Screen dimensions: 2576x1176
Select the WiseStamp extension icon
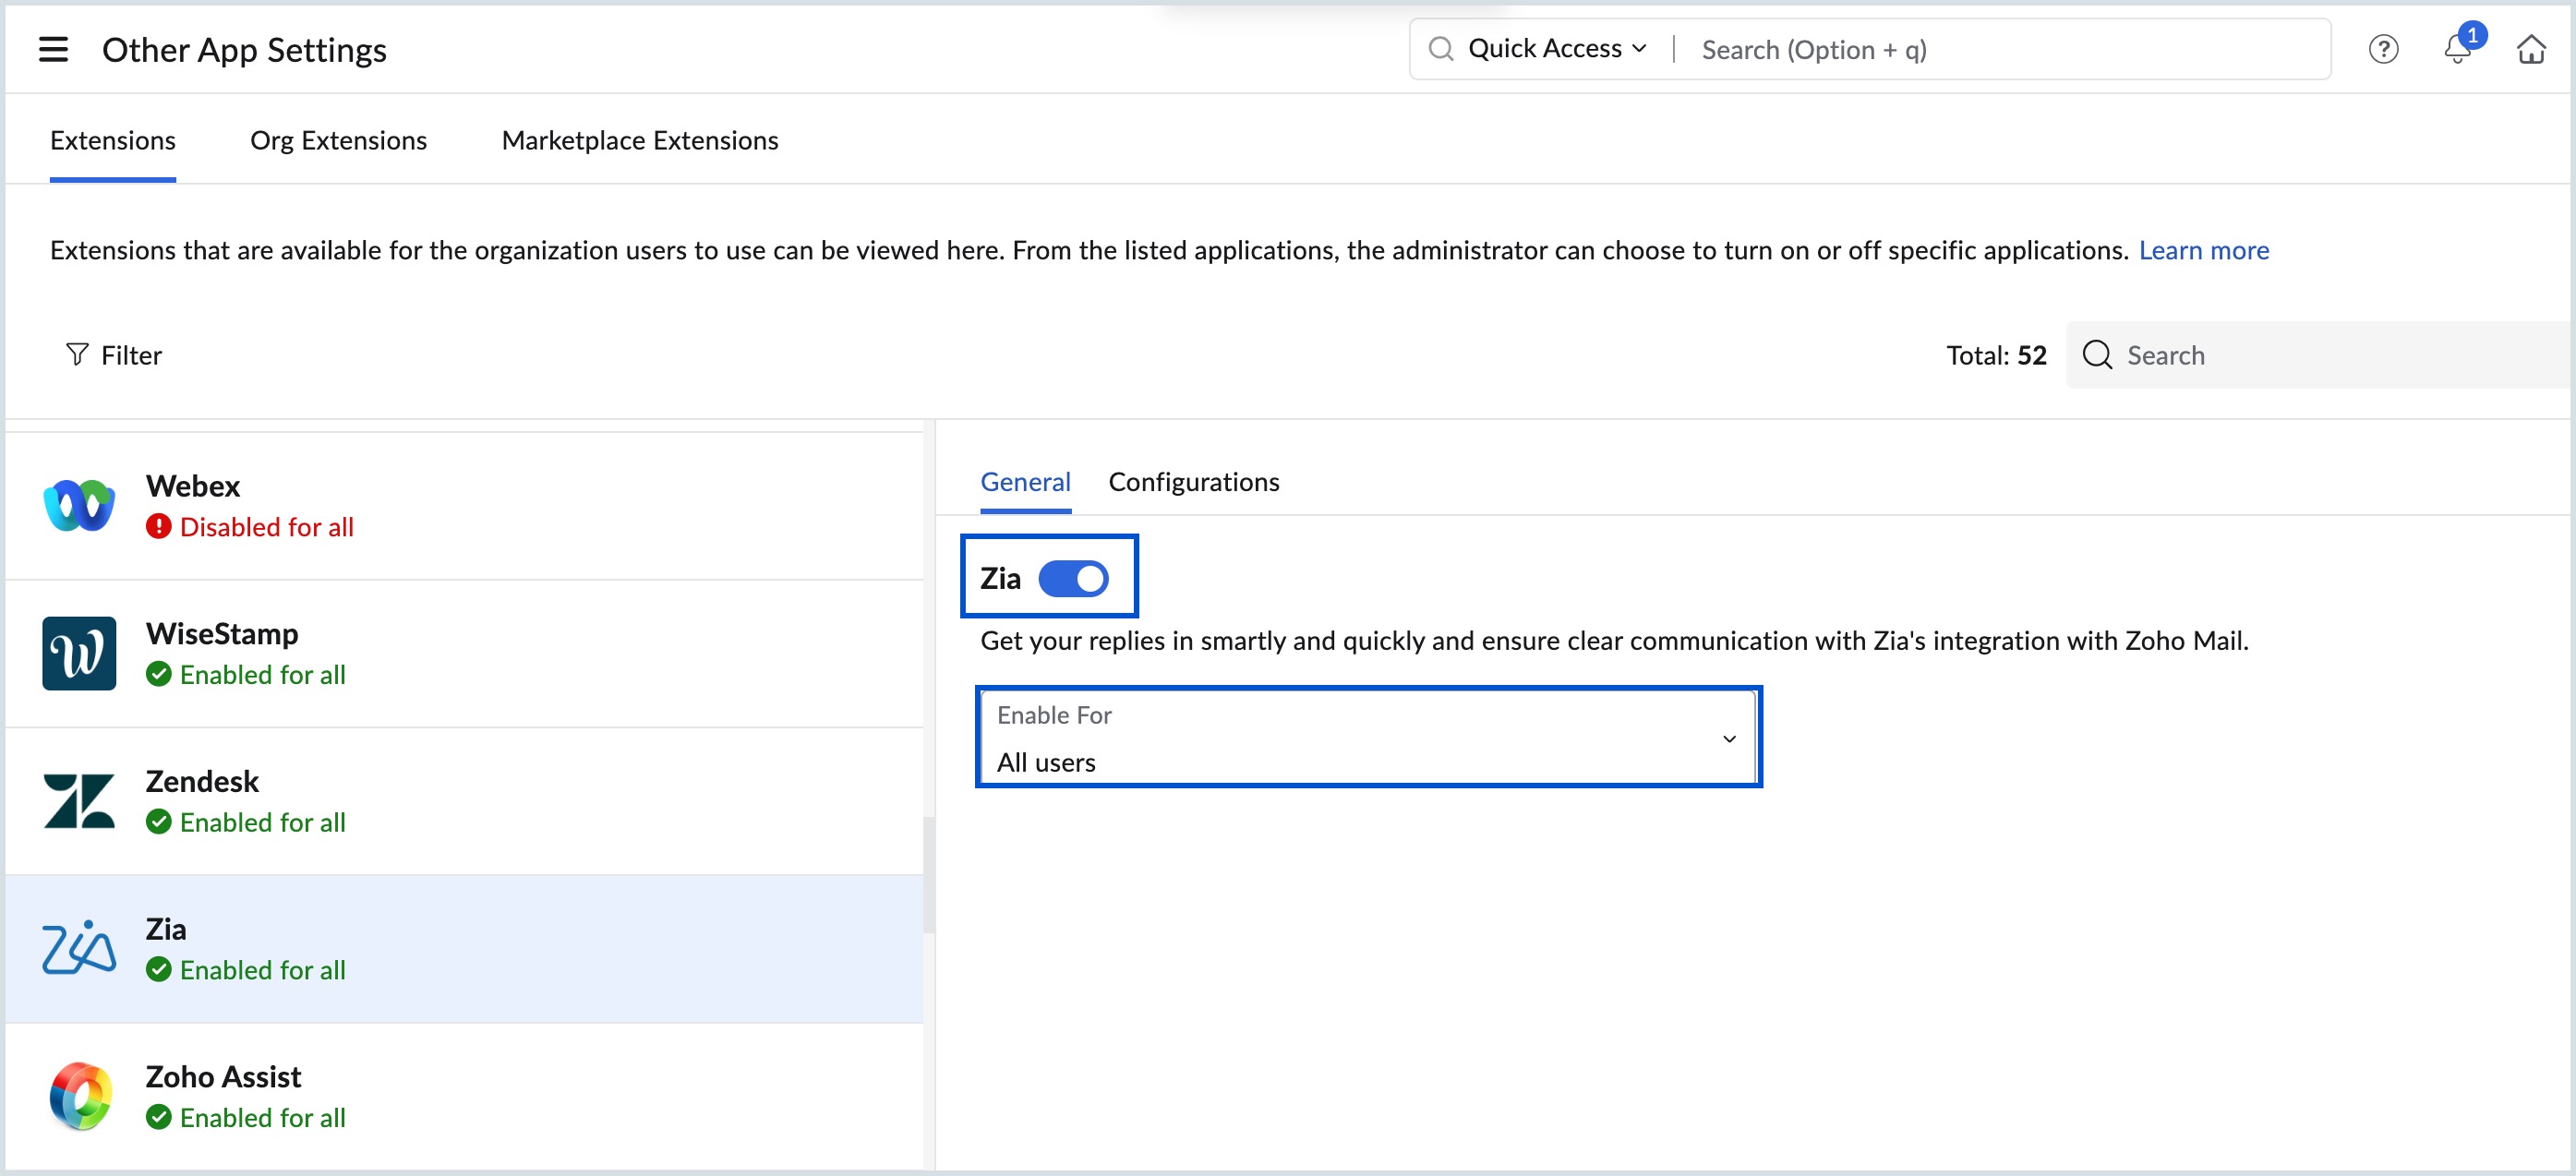click(x=79, y=653)
